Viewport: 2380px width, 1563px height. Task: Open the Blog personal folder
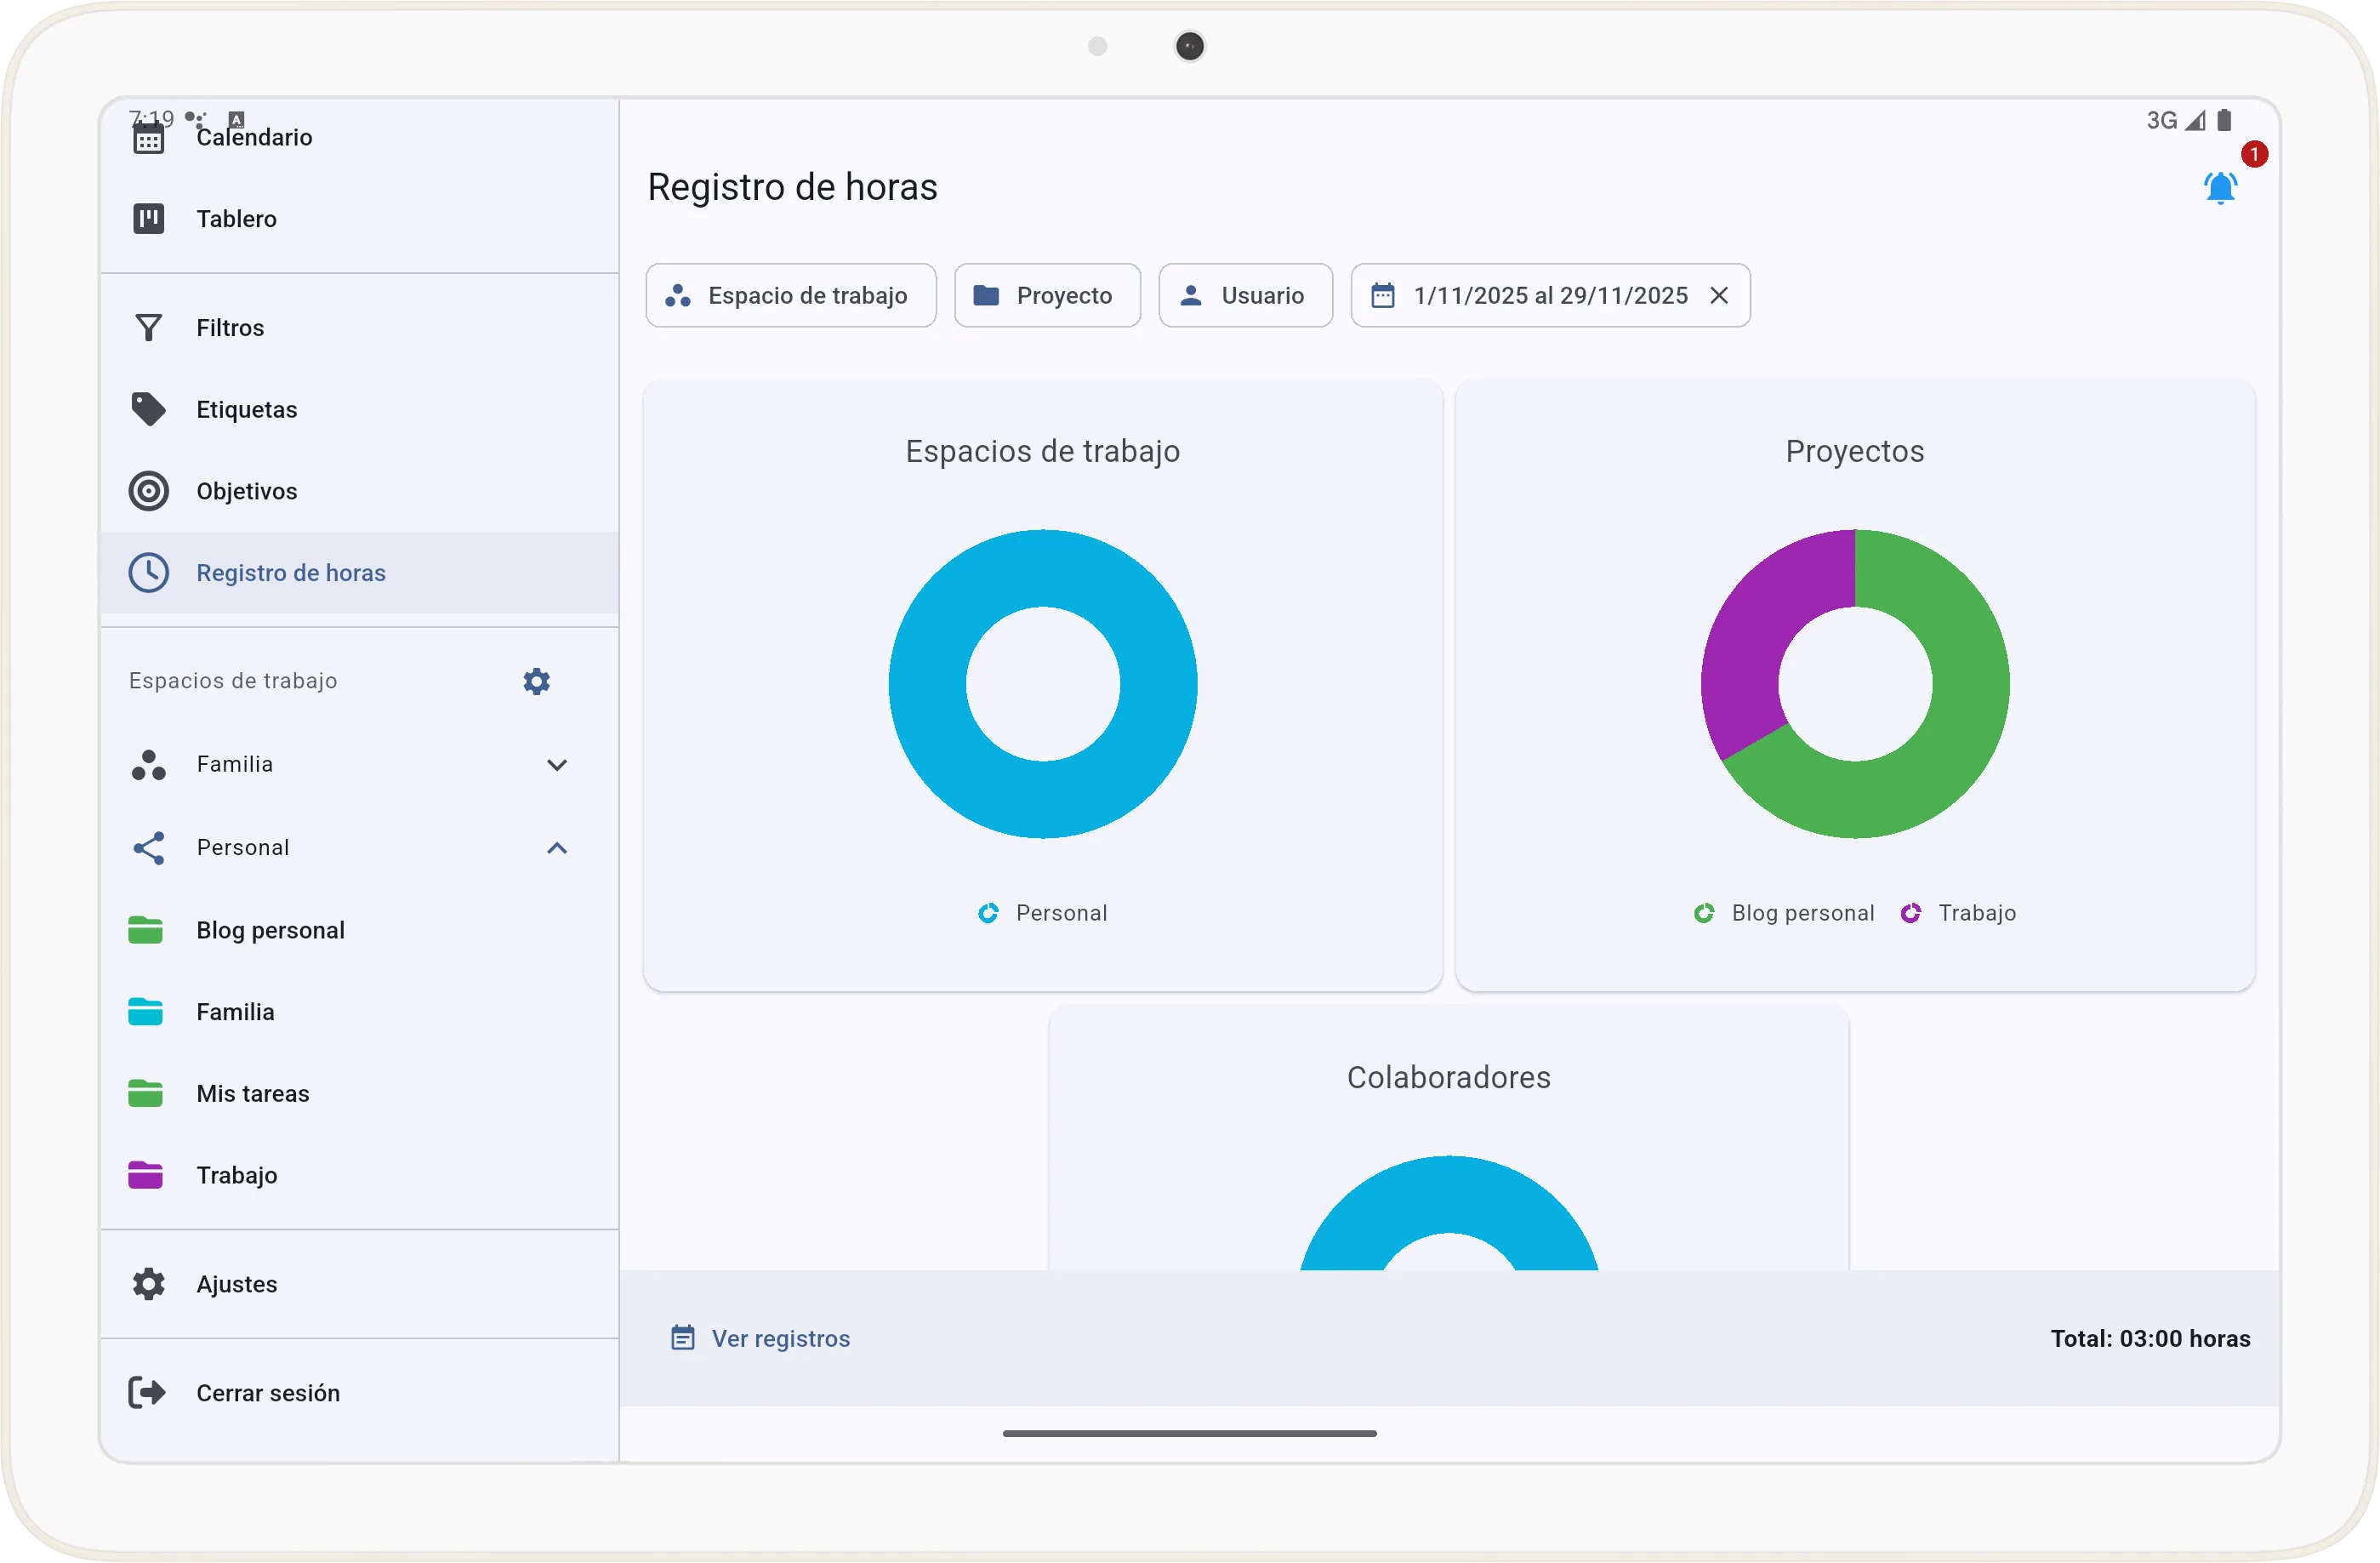click(148, 929)
